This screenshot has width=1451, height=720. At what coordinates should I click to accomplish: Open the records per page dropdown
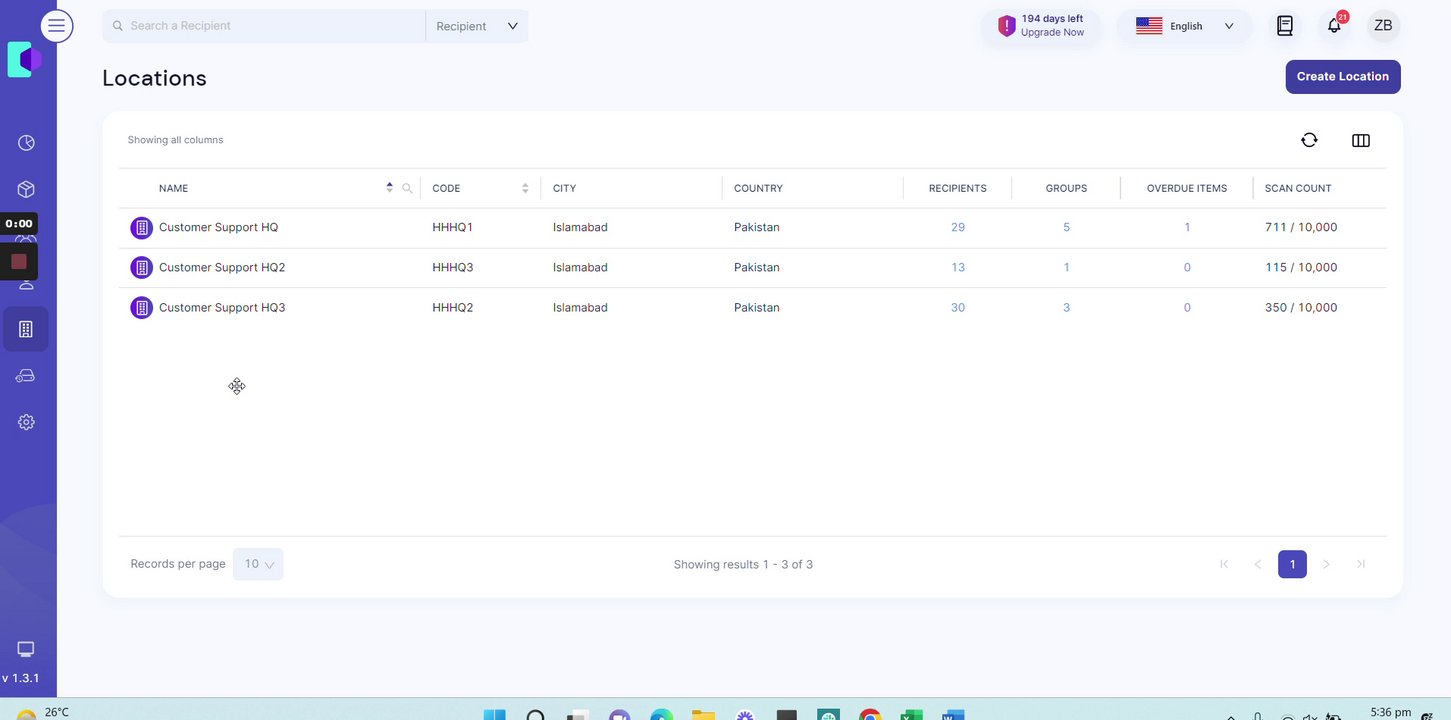point(258,564)
